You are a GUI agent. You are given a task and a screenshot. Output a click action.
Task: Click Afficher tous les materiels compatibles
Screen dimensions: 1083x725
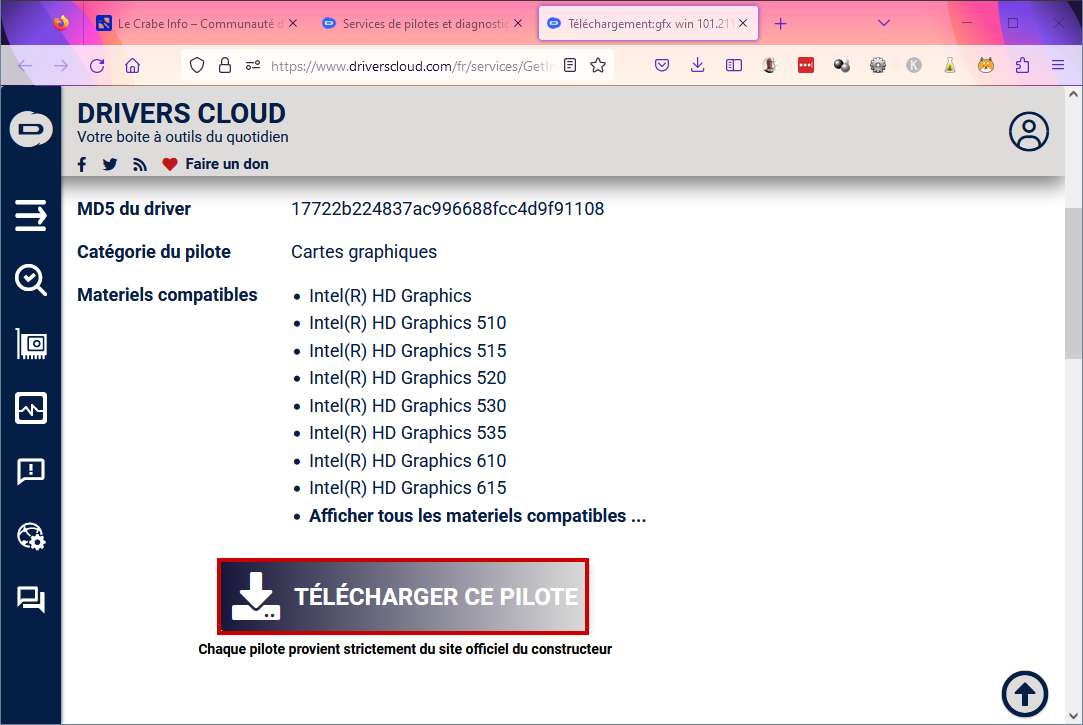coord(477,516)
